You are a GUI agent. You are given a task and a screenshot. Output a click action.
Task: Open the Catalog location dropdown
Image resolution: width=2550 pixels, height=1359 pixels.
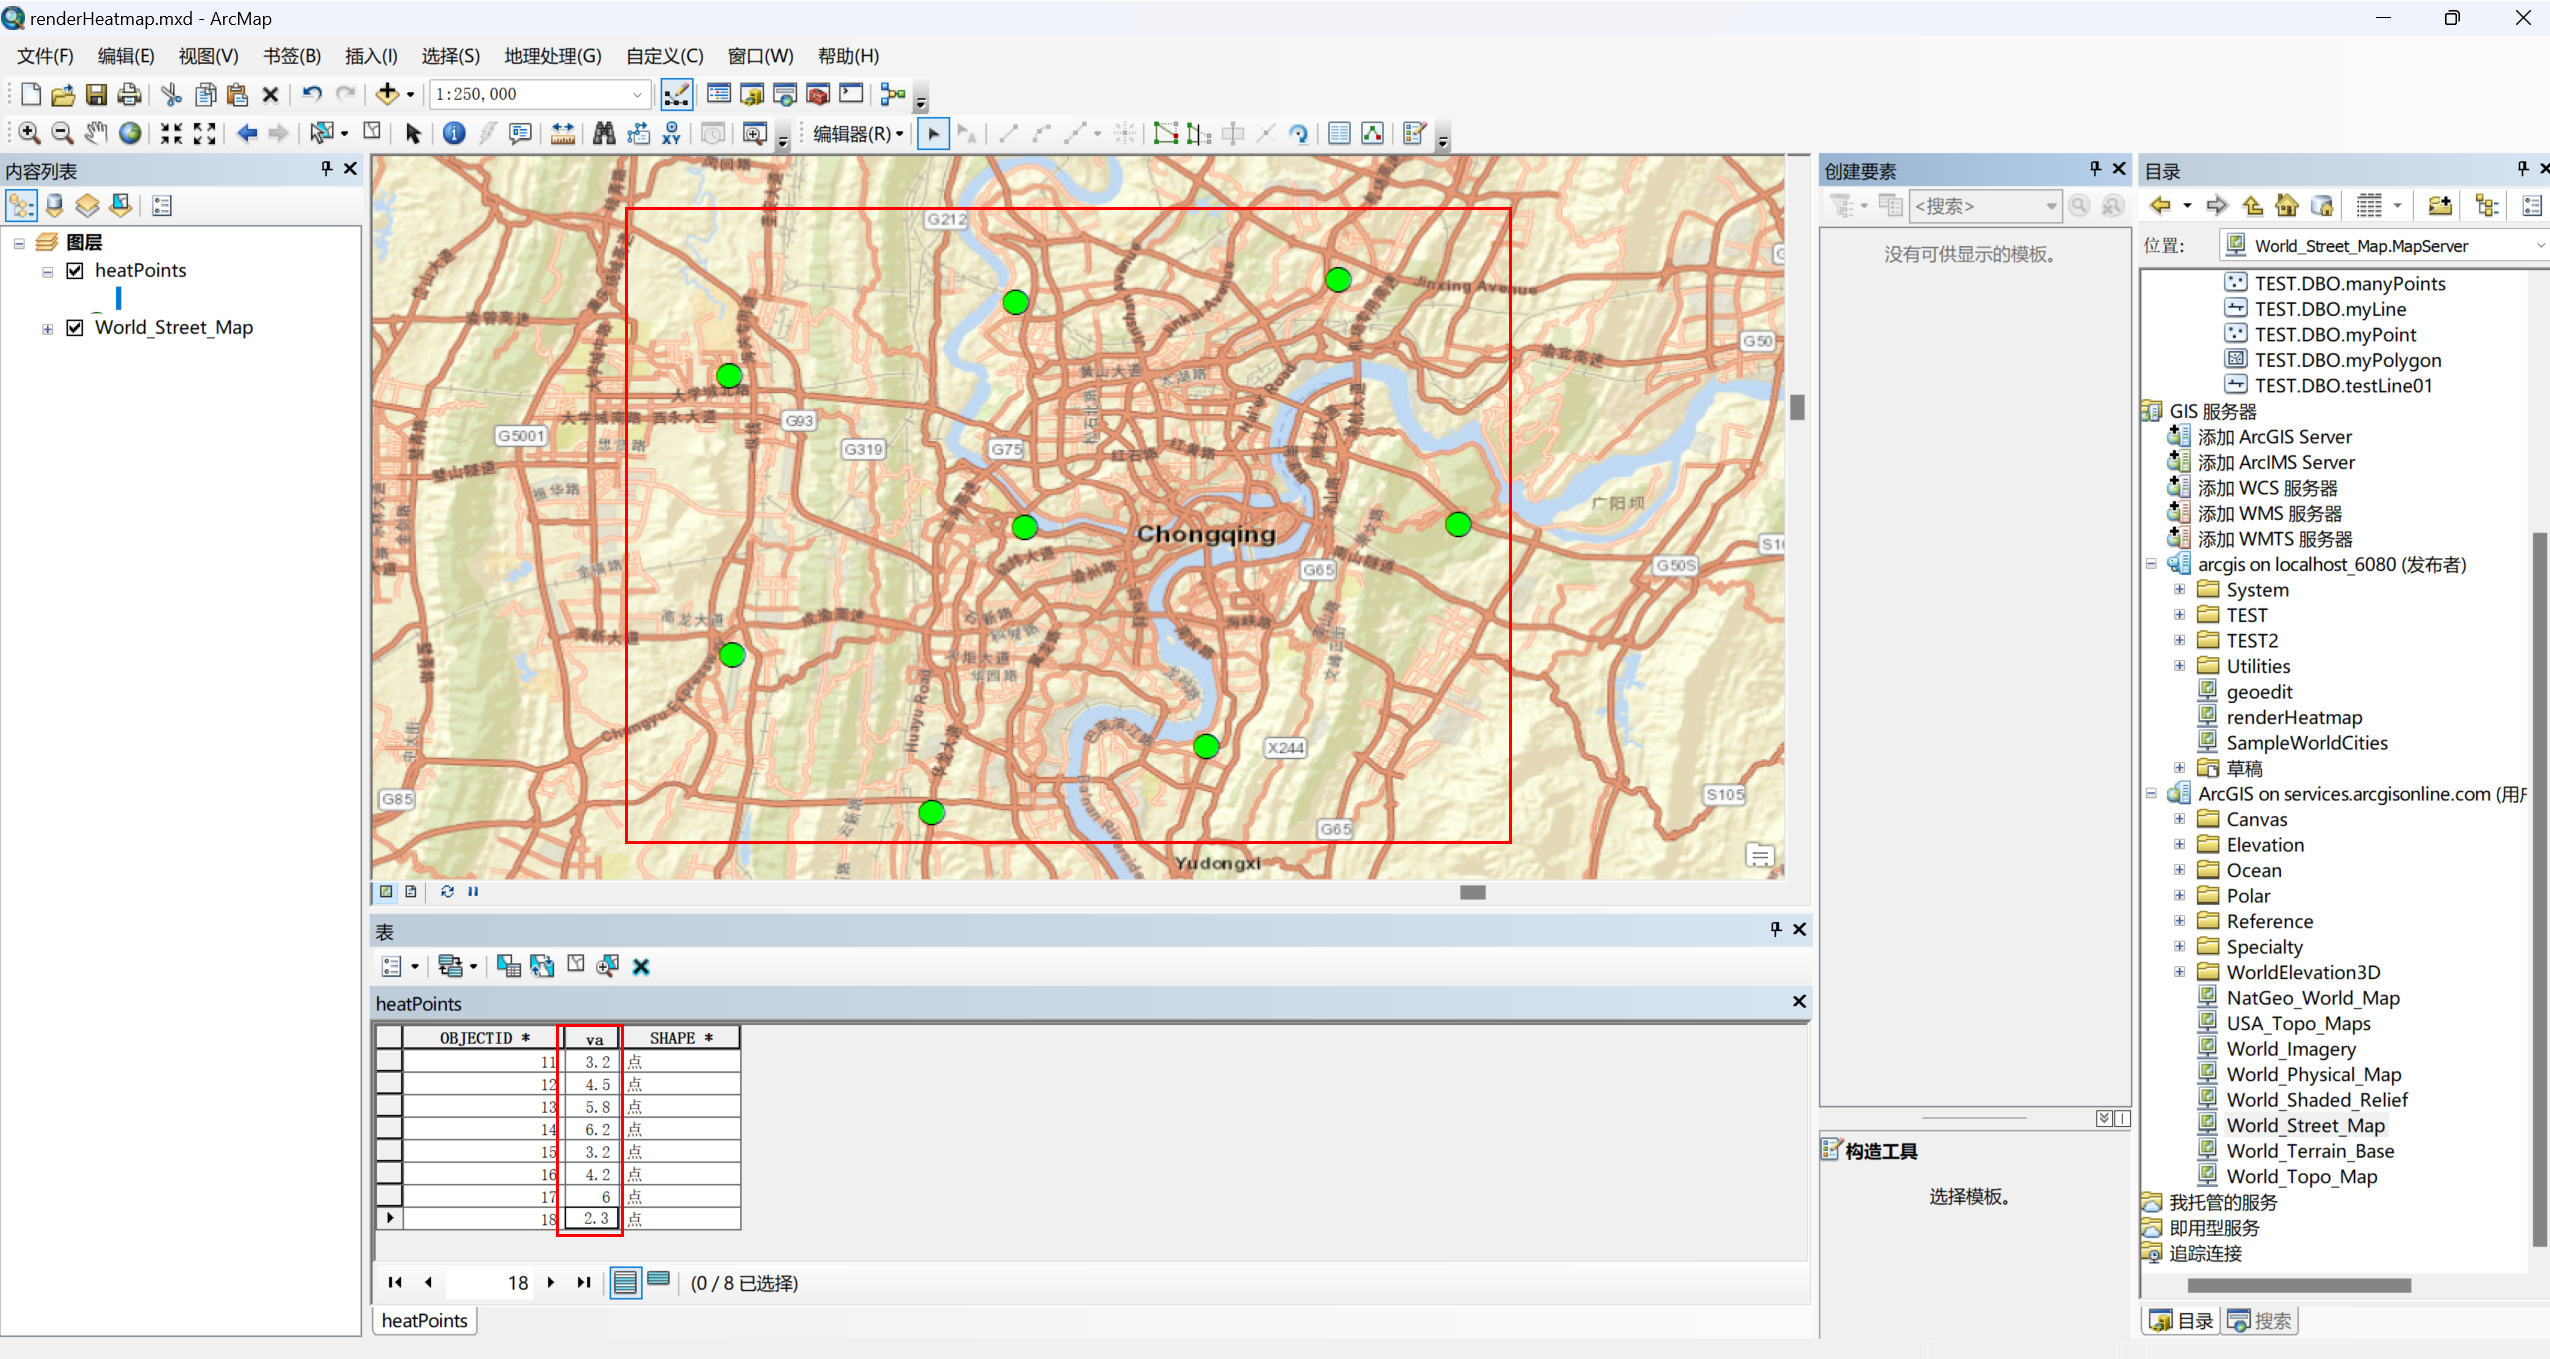coord(2539,246)
